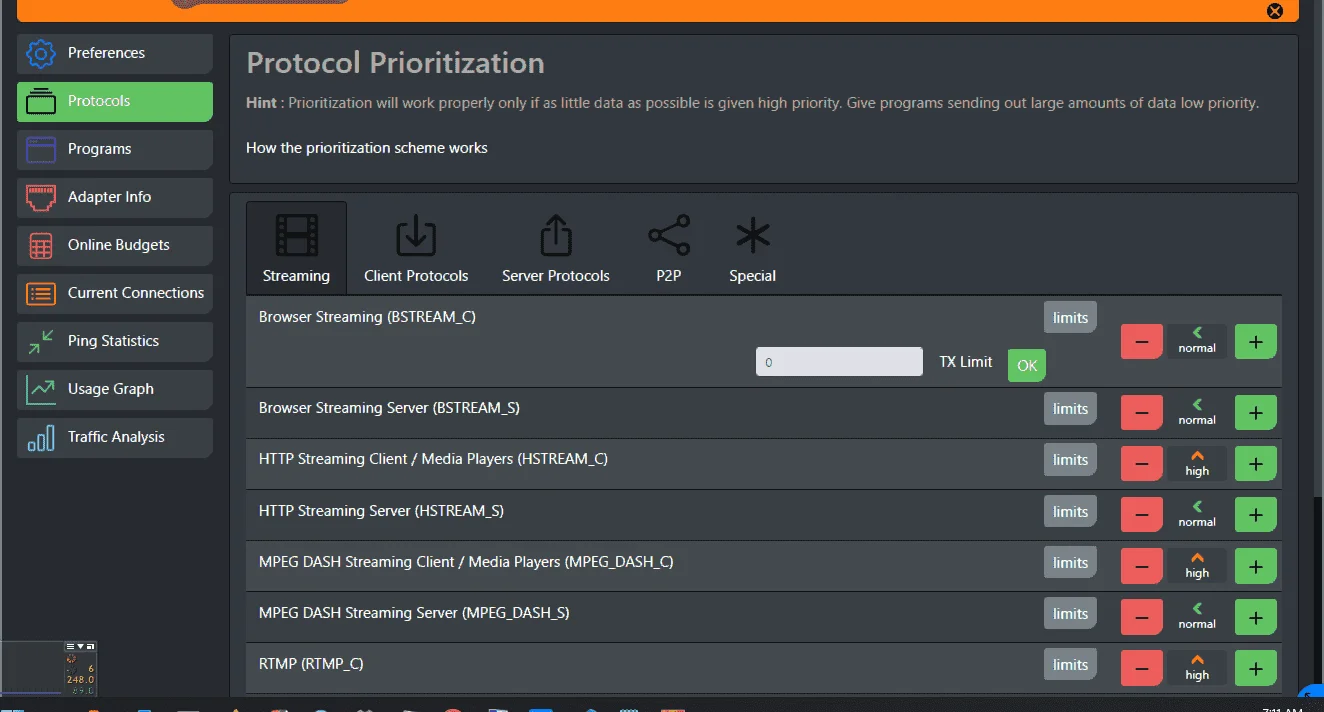Decrease RTMP (RTMP_C) priority
1324x712 pixels.
(x=1142, y=668)
